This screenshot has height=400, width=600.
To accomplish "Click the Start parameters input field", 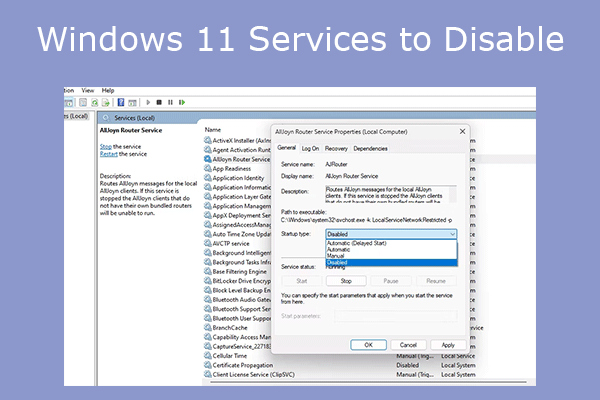I will pos(396,316).
